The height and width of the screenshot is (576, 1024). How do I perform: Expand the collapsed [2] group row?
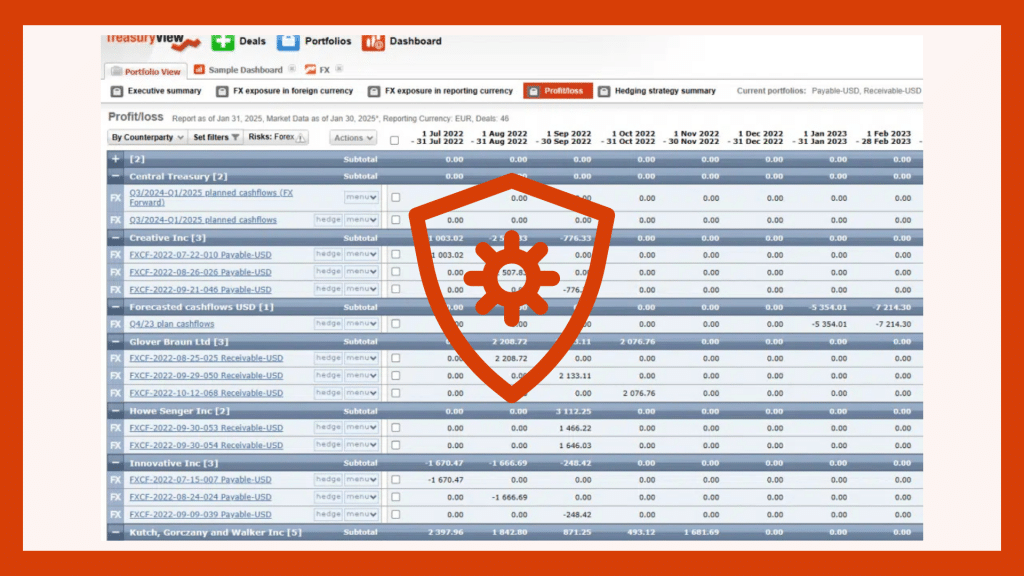[x=114, y=158]
